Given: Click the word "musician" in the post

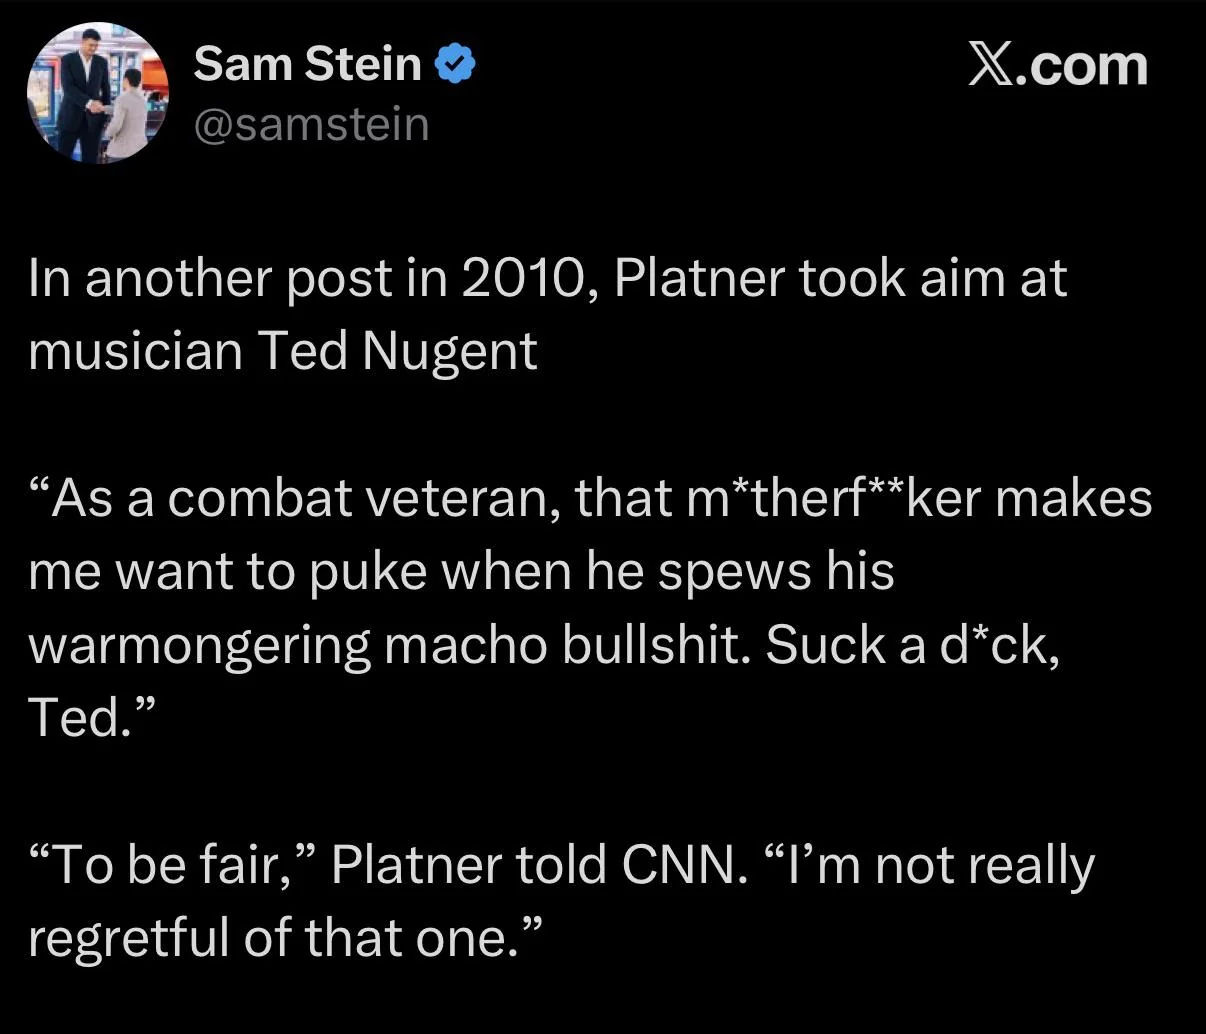Looking at the screenshot, I should click(135, 351).
